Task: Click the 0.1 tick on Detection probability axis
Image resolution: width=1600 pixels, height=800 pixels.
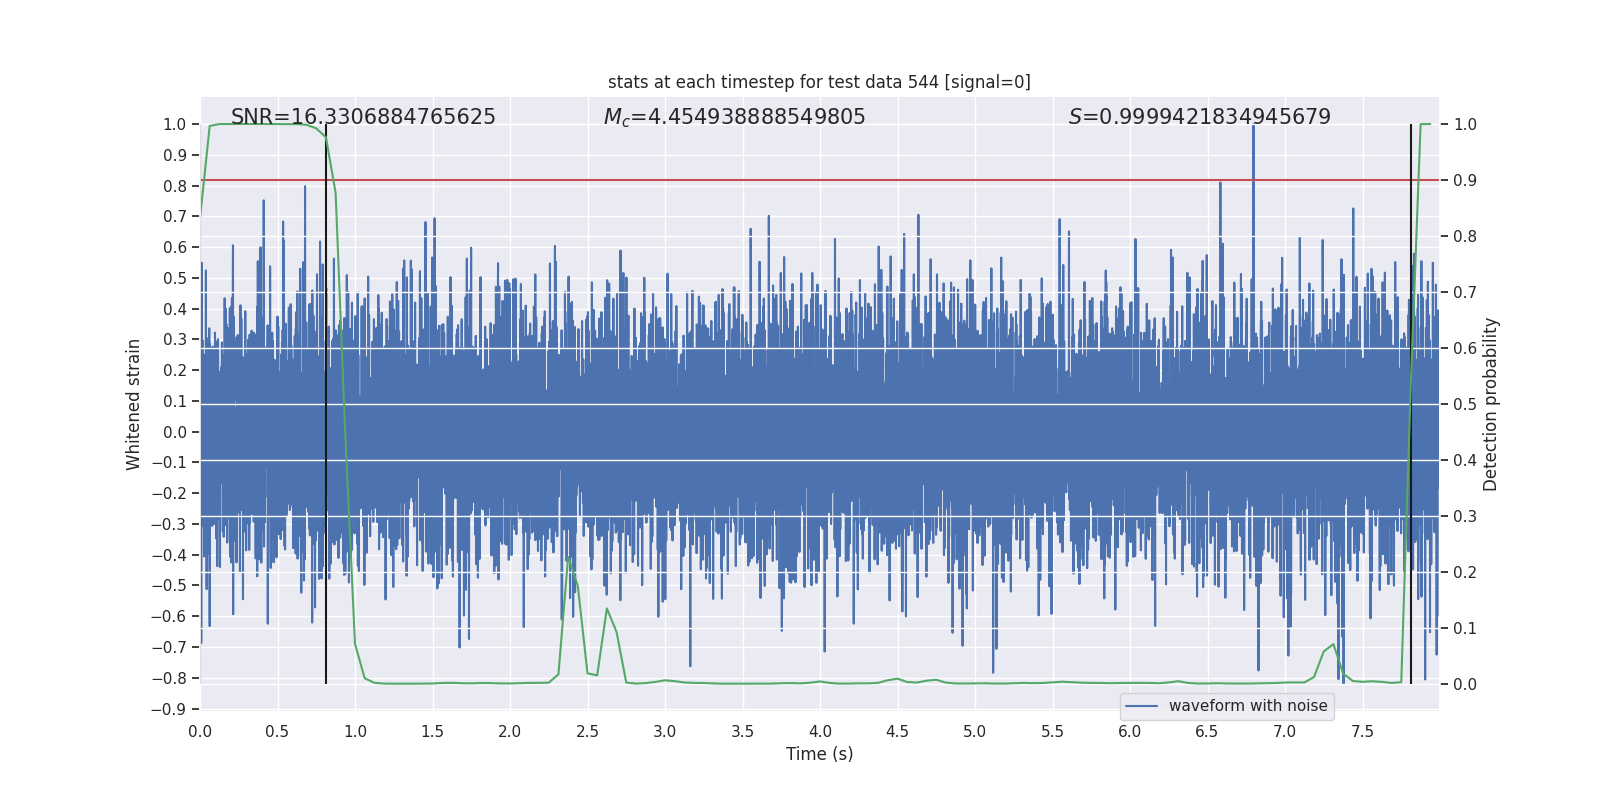Action: 1465,628
